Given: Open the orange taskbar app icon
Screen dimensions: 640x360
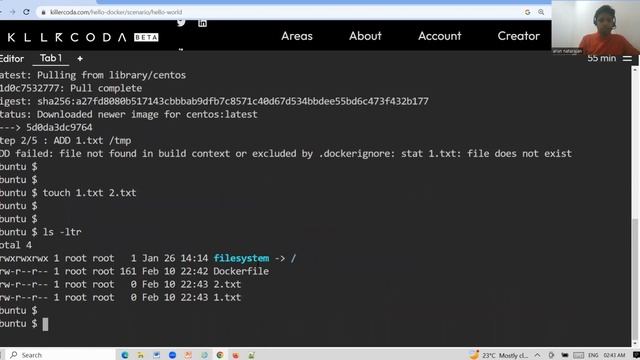Looking at the screenshot, I should click(x=188, y=355).
